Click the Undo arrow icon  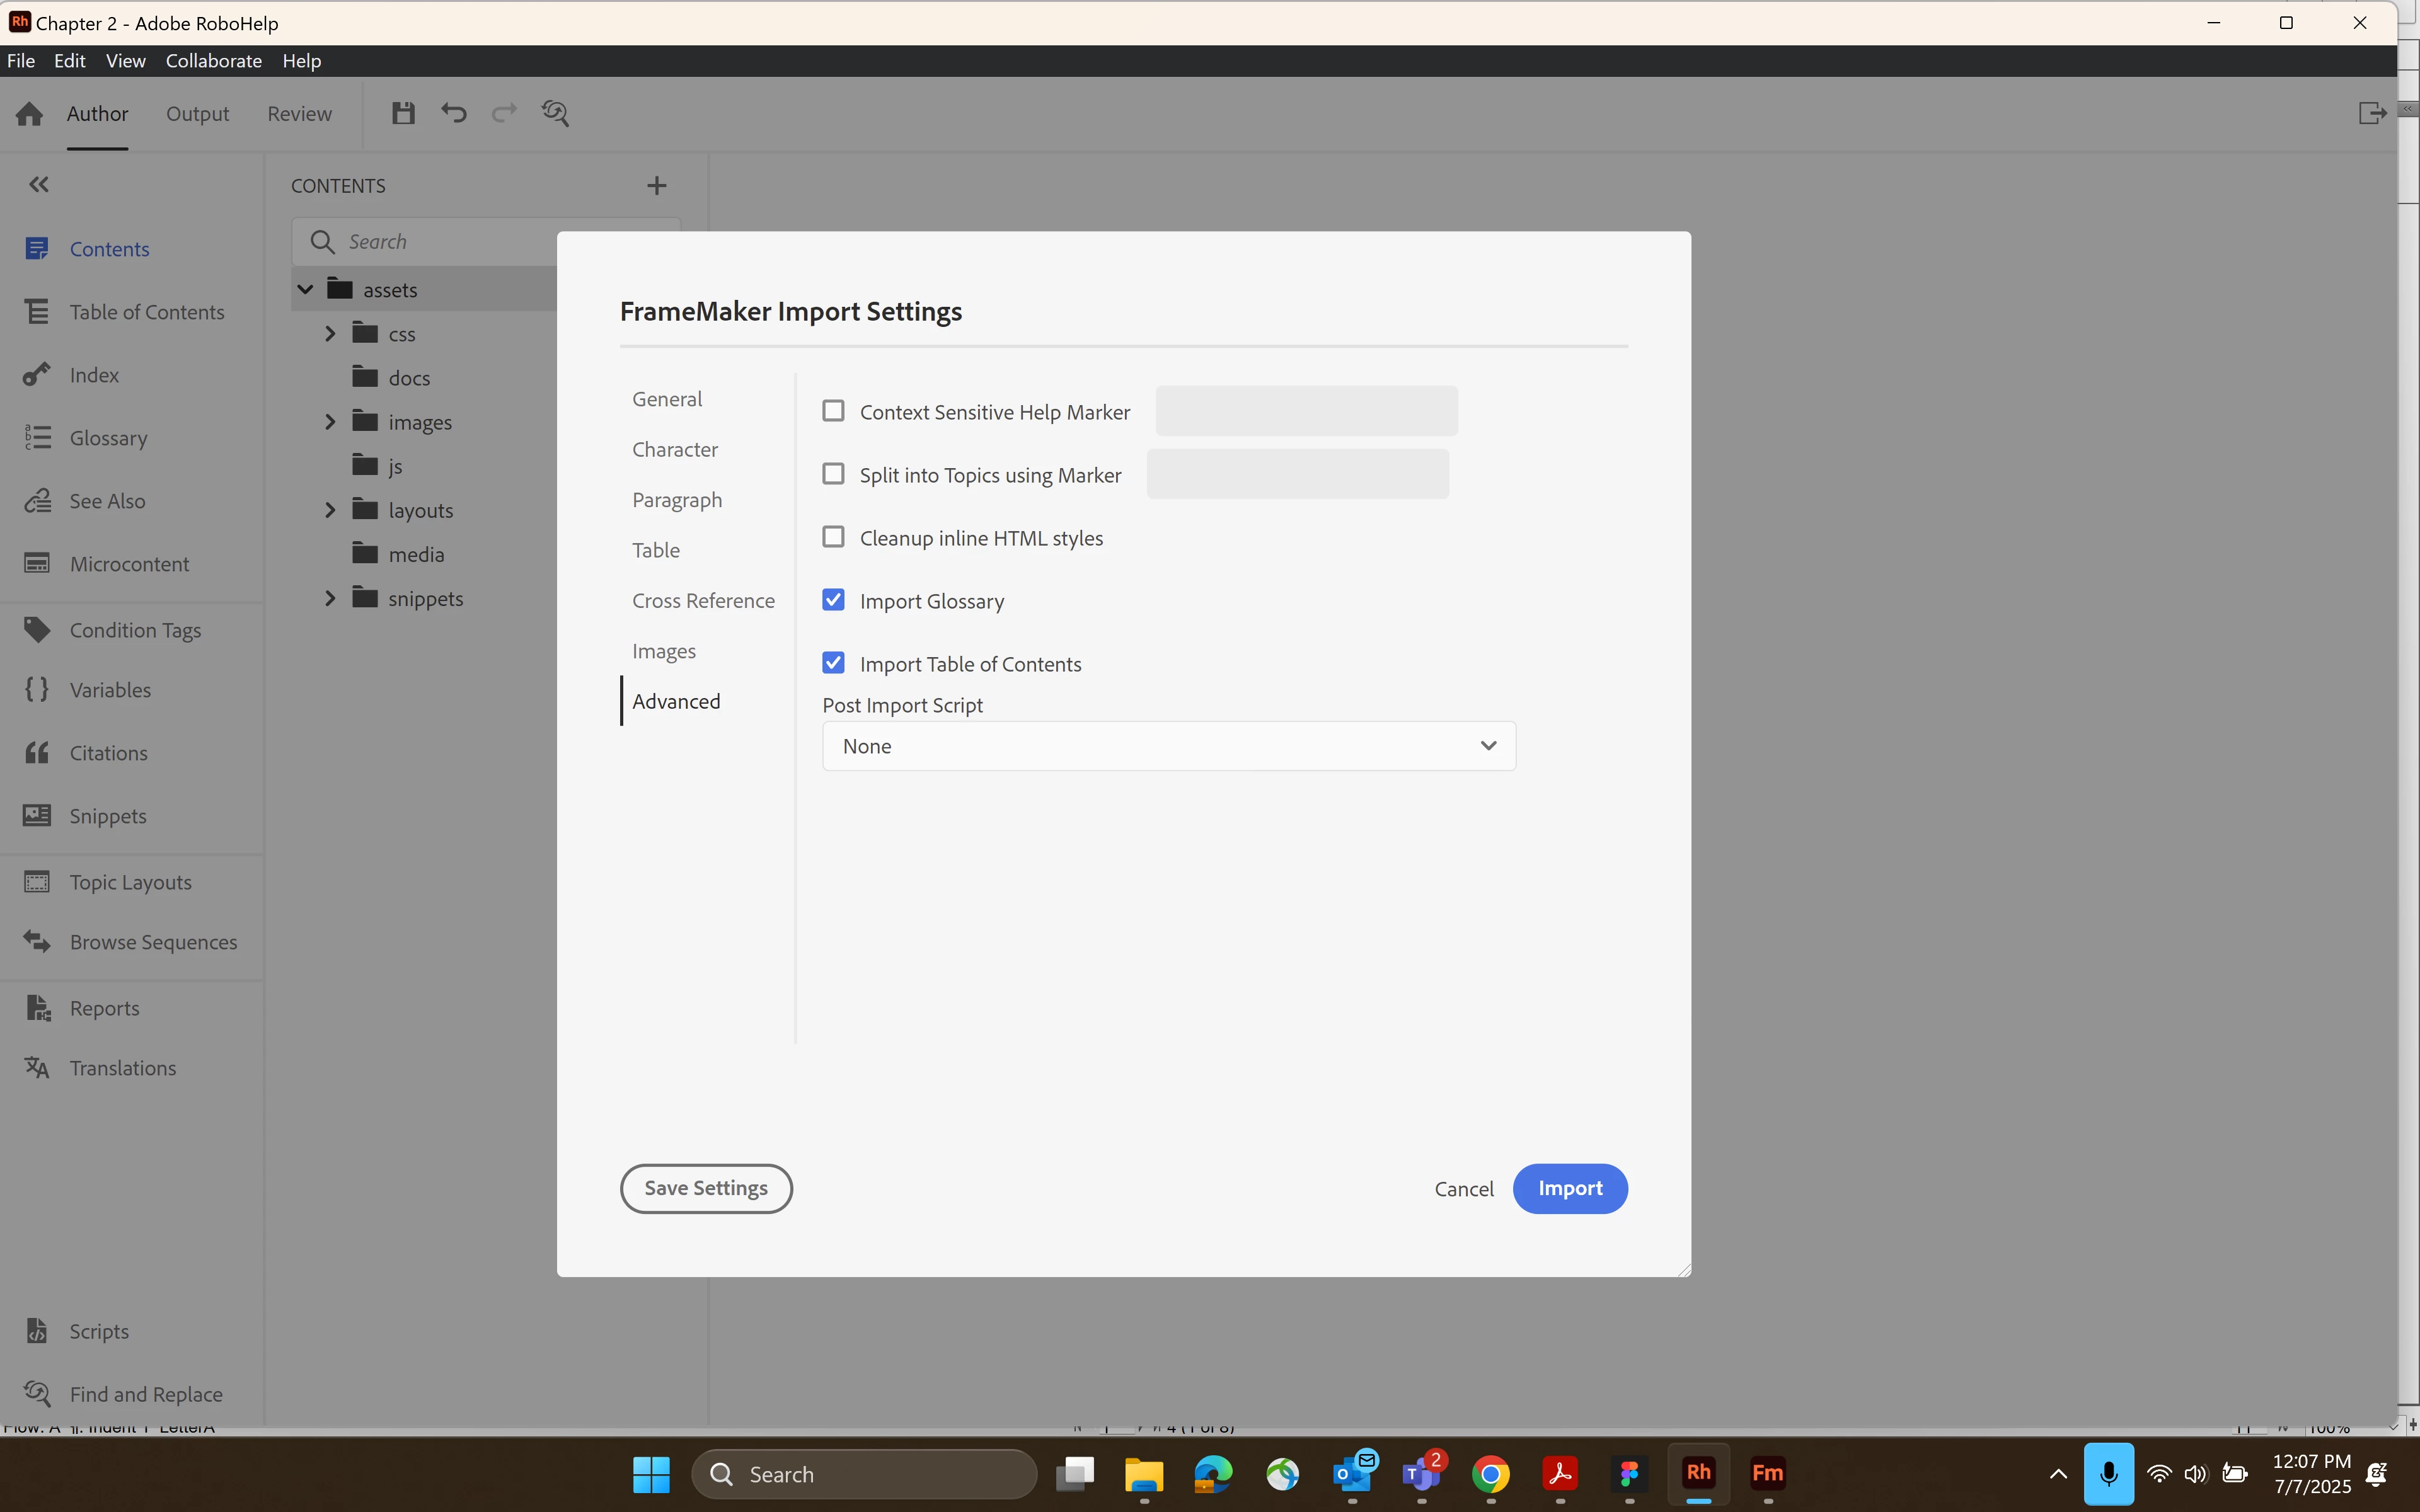click(x=454, y=113)
